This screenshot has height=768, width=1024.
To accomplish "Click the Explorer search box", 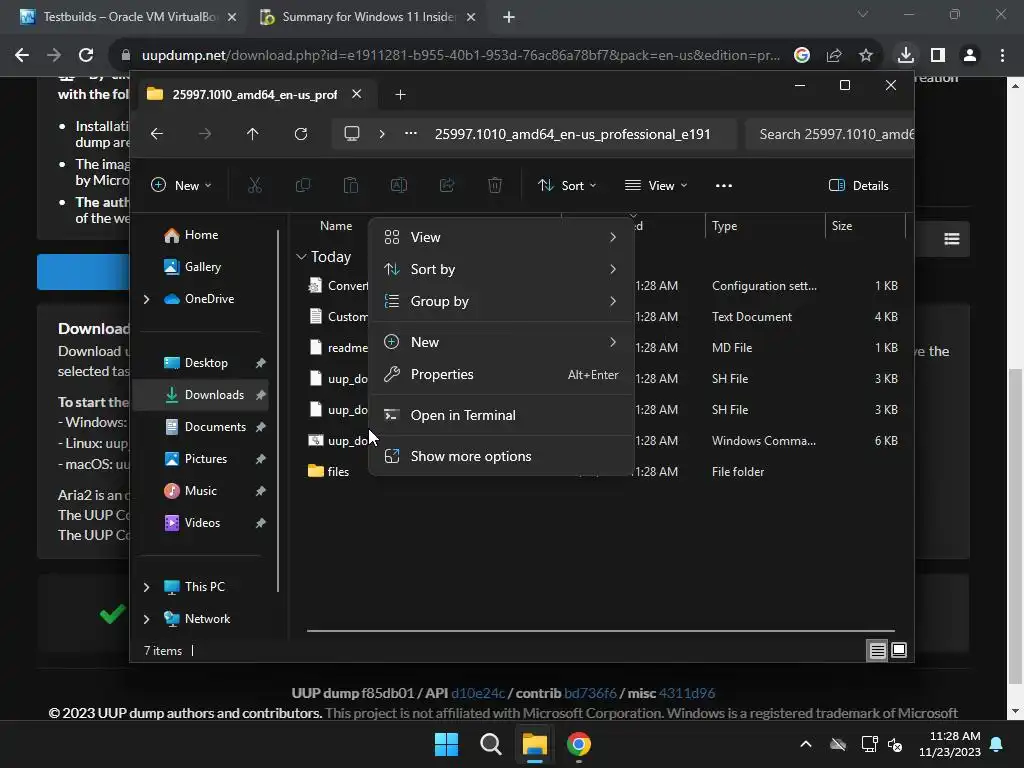I will [x=829, y=134].
